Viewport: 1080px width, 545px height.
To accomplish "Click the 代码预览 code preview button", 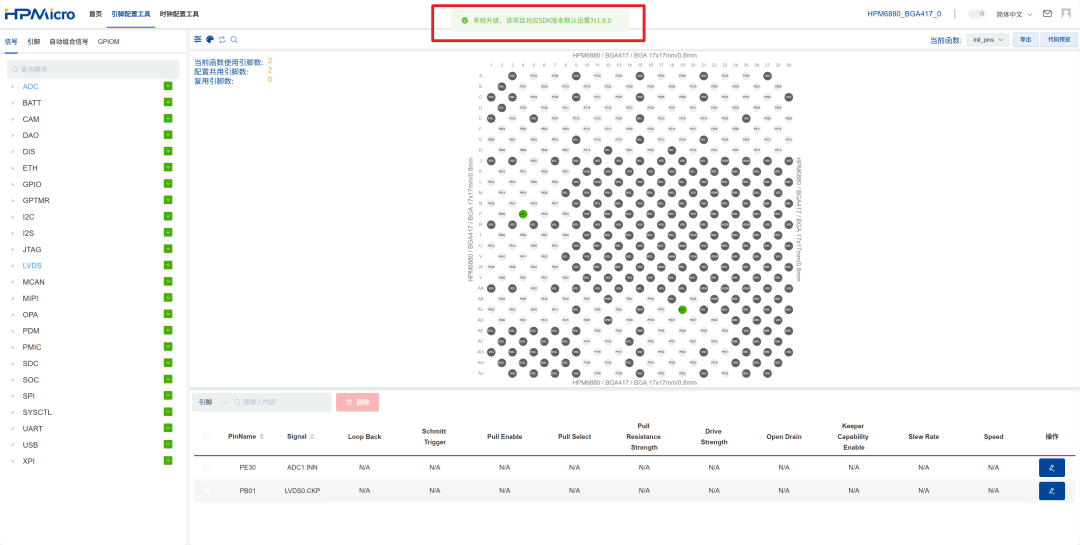I will coord(1059,40).
